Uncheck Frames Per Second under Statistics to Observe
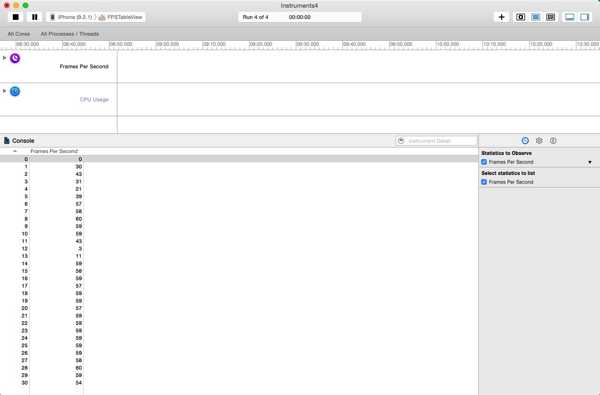Image resolution: width=600 pixels, height=395 pixels. (x=484, y=162)
